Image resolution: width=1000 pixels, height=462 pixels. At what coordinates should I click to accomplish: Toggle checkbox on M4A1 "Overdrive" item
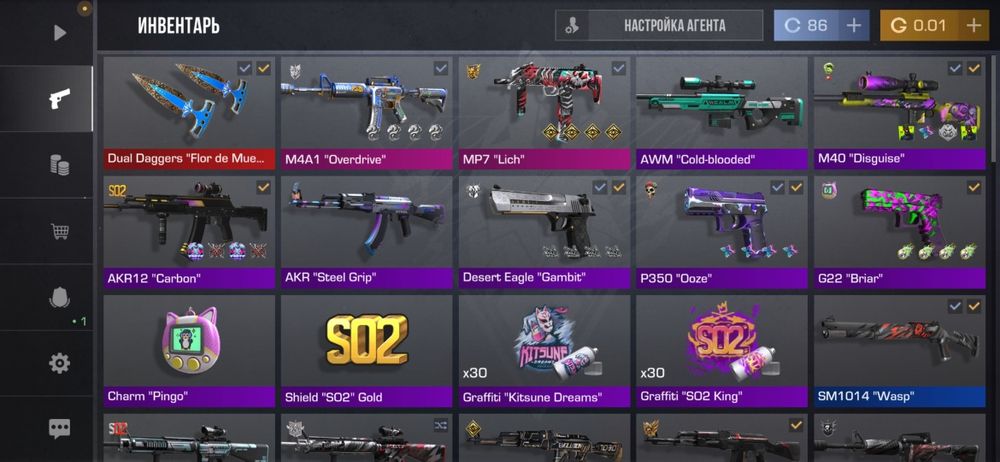(441, 68)
